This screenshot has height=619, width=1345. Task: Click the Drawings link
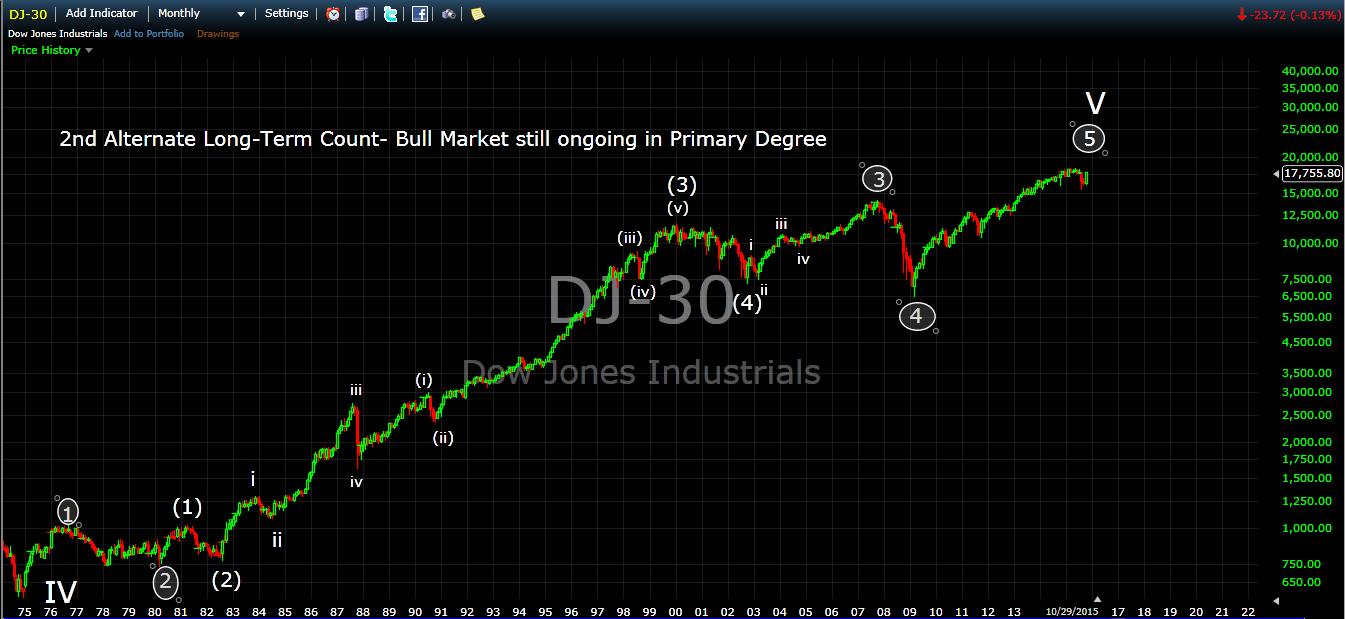(218, 34)
